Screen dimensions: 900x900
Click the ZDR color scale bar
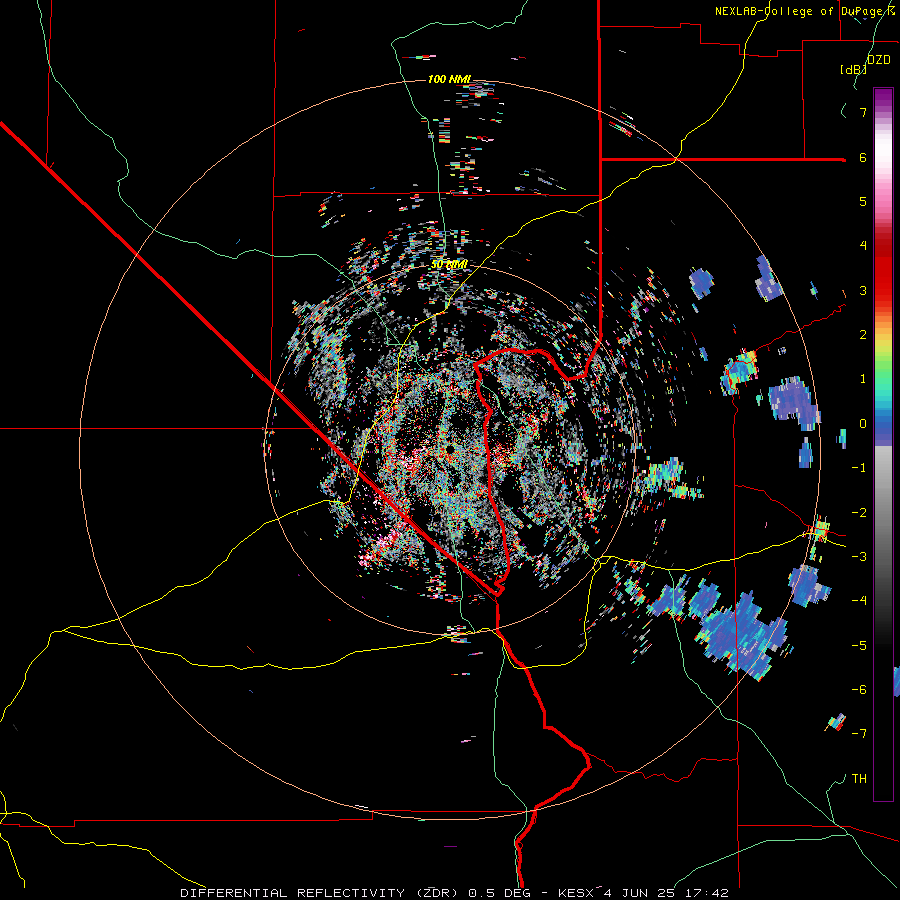click(883, 444)
